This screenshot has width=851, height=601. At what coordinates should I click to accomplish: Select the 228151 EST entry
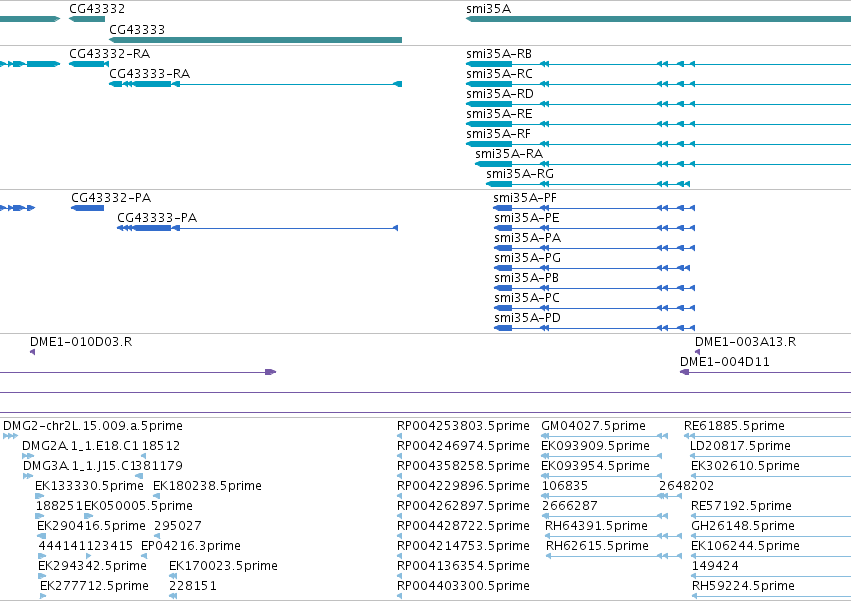[x=193, y=586]
